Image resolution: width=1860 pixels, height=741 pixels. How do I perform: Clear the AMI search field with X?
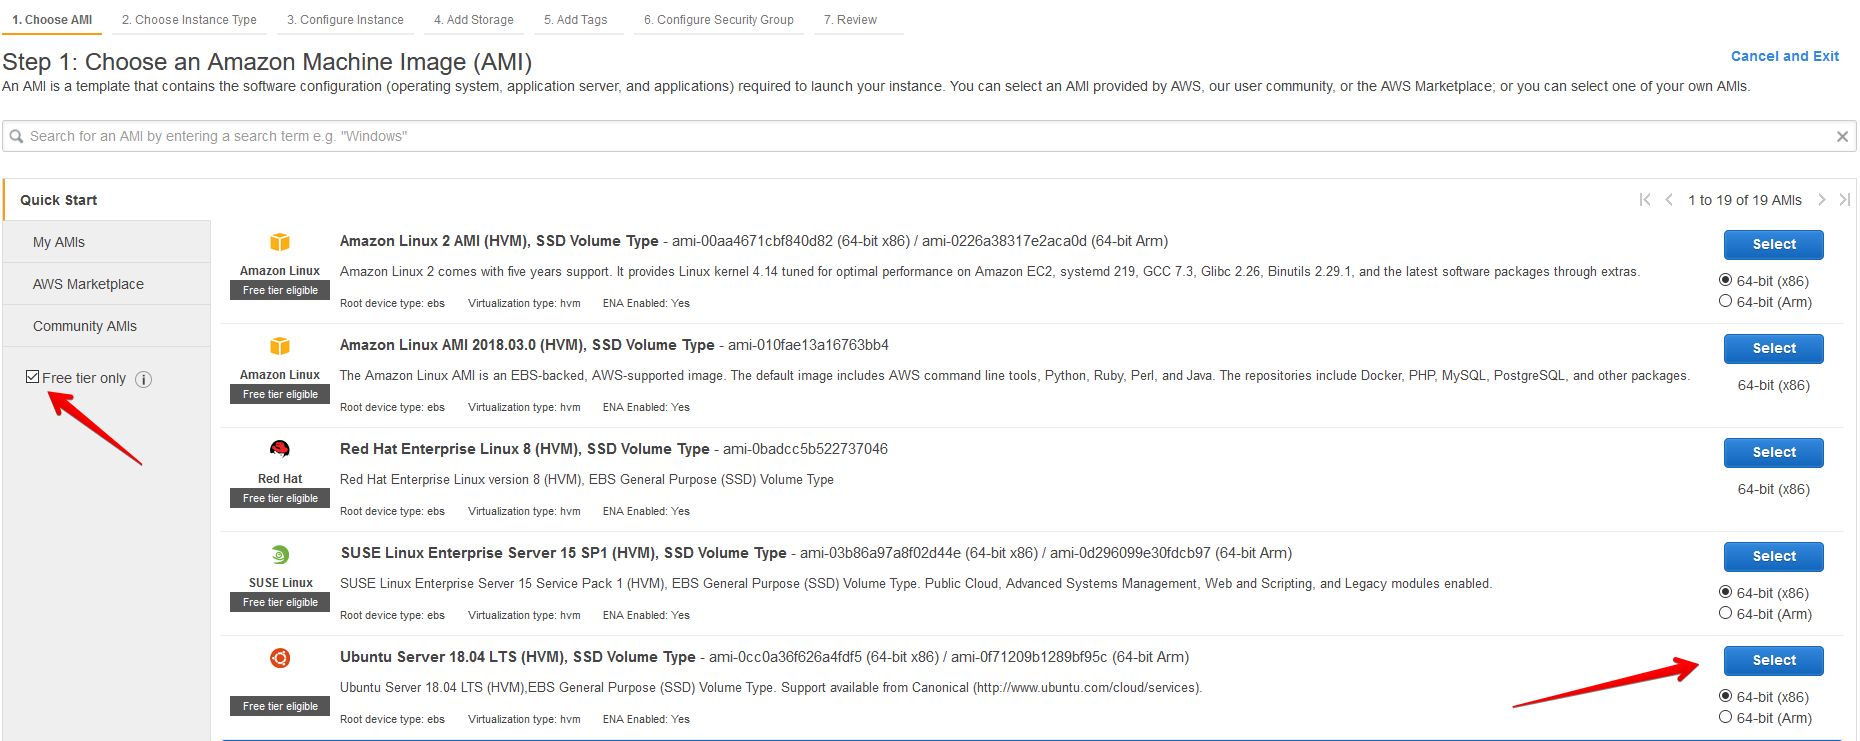click(x=1842, y=136)
